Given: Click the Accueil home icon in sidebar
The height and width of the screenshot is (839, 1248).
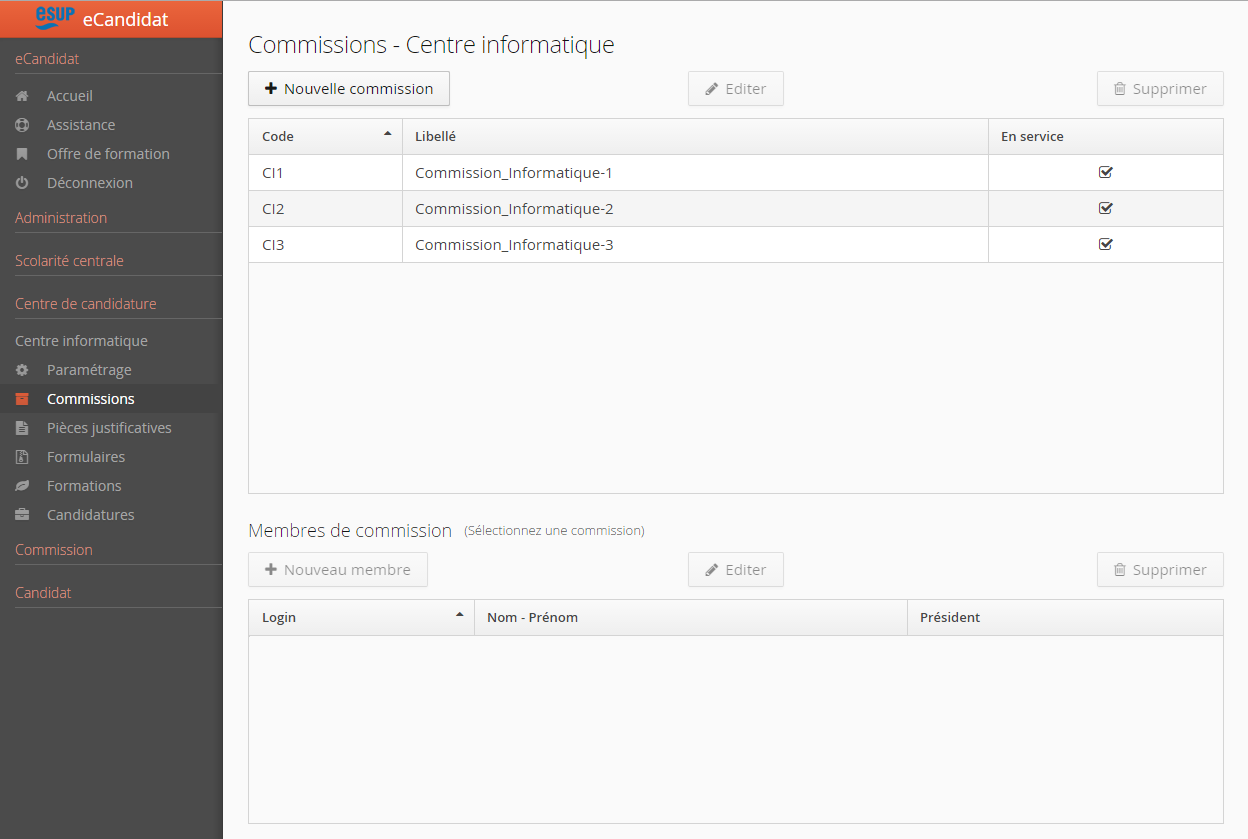Looking at the screenshot, I should click(x=22, y=96).
